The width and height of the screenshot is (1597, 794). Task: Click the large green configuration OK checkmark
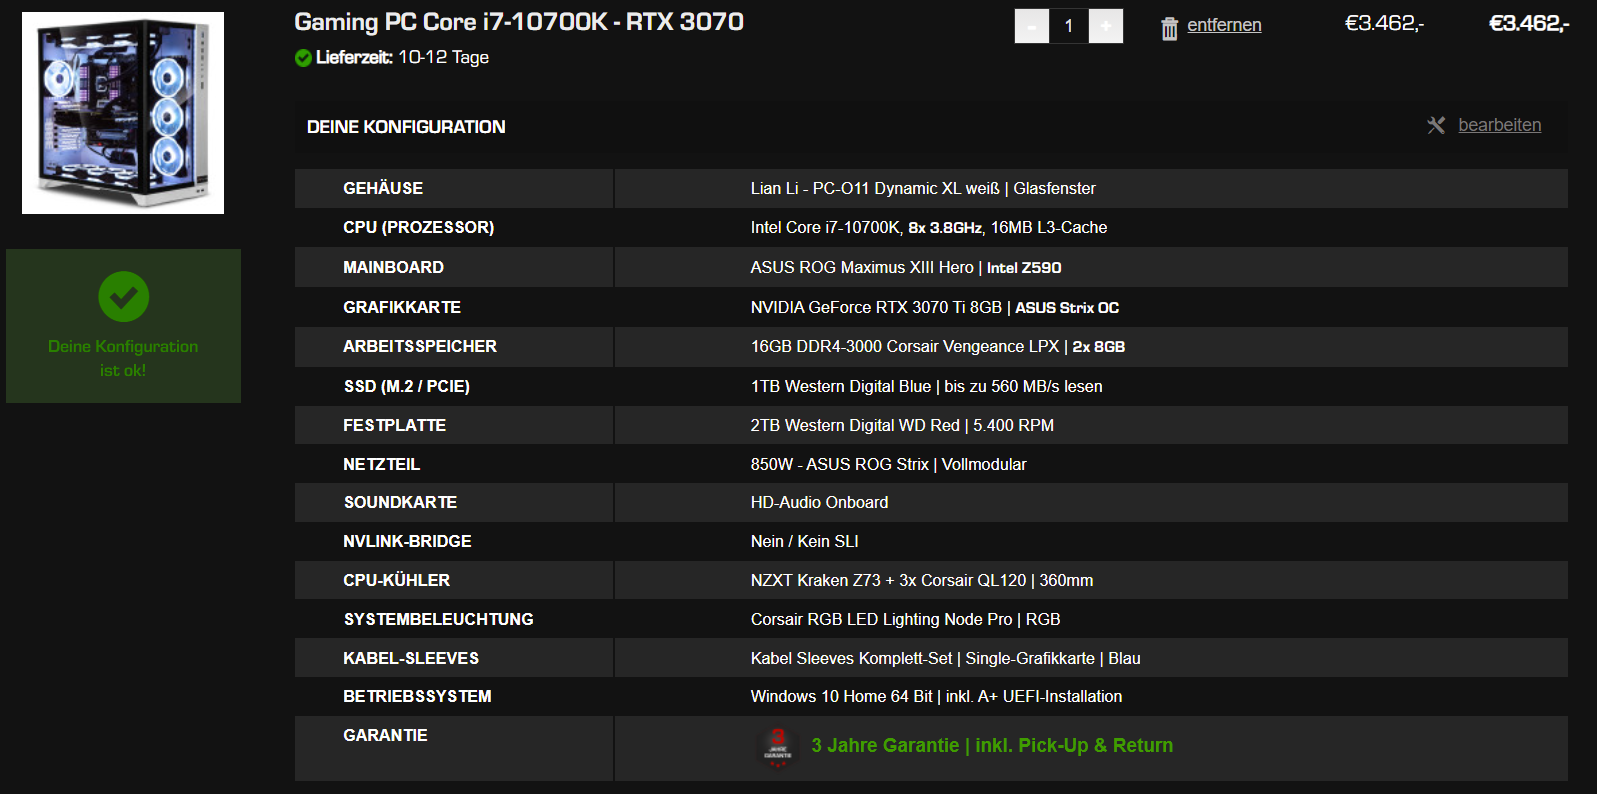tap(124, 297)
